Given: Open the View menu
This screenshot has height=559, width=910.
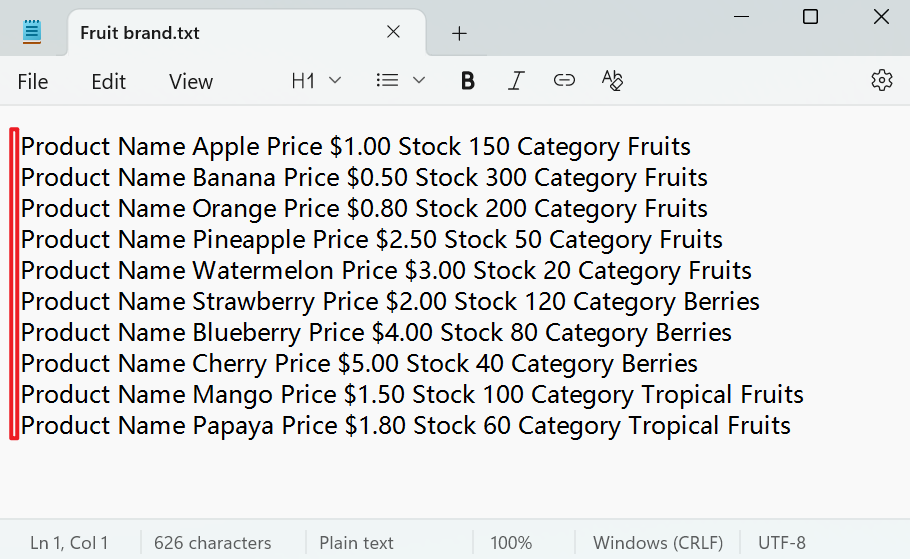Looking at the screenshot, I should click(191, 82).
